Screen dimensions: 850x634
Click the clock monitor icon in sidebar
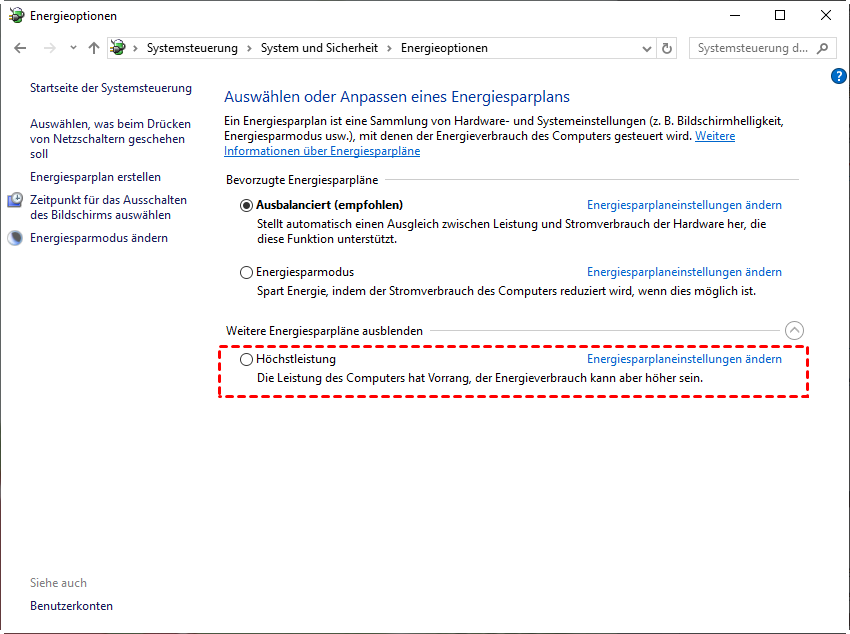(x=15, y=200)
